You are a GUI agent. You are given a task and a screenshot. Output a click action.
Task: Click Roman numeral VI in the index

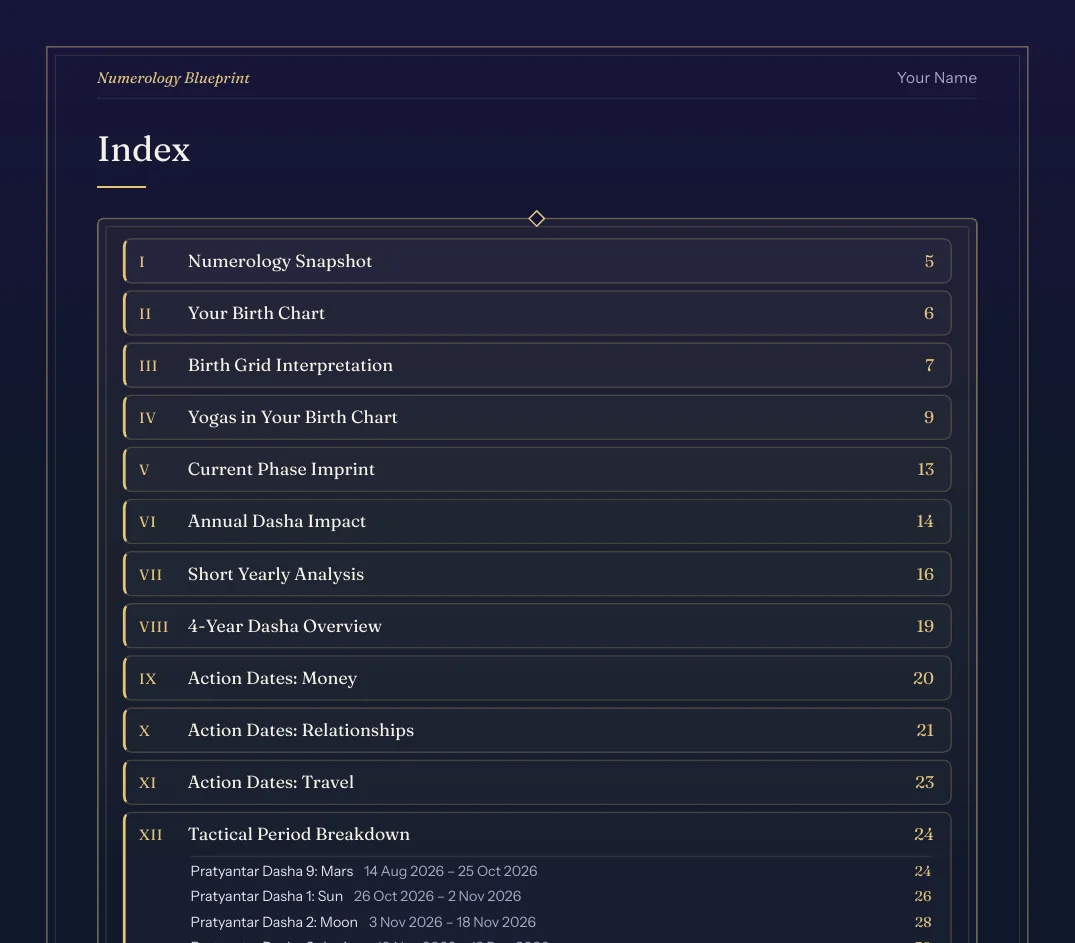point(147,523)
